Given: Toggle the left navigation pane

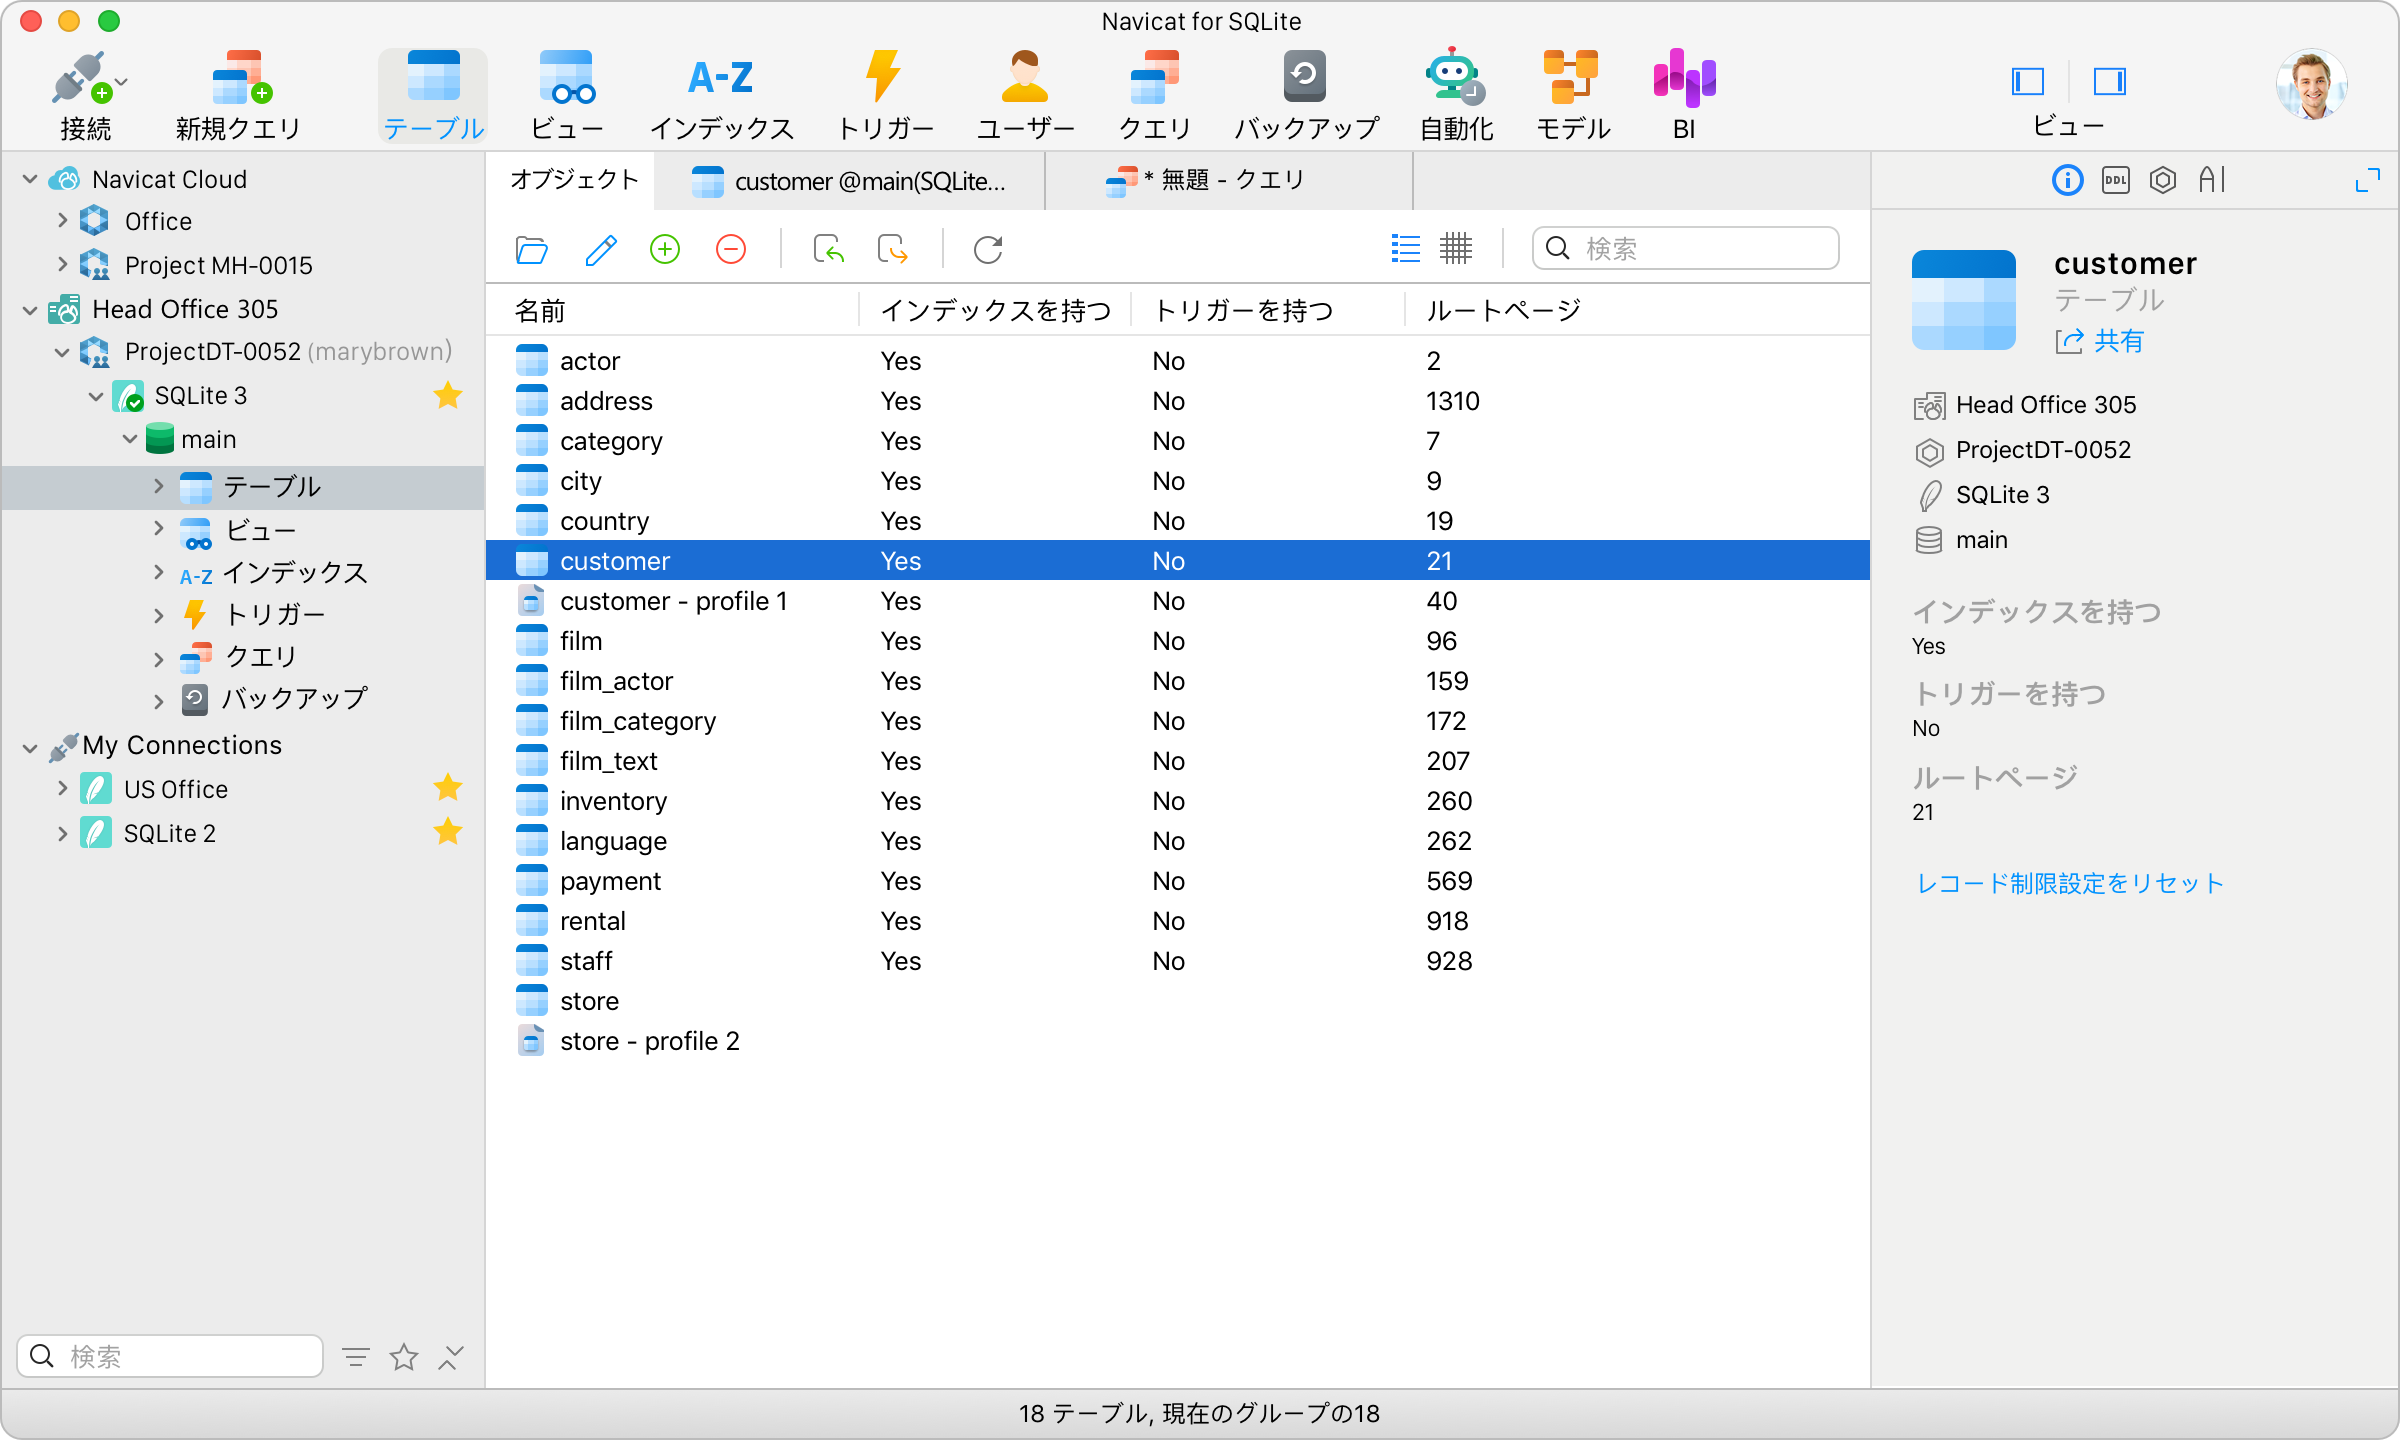Looking at the screenshot, I should click(2028, 81).
